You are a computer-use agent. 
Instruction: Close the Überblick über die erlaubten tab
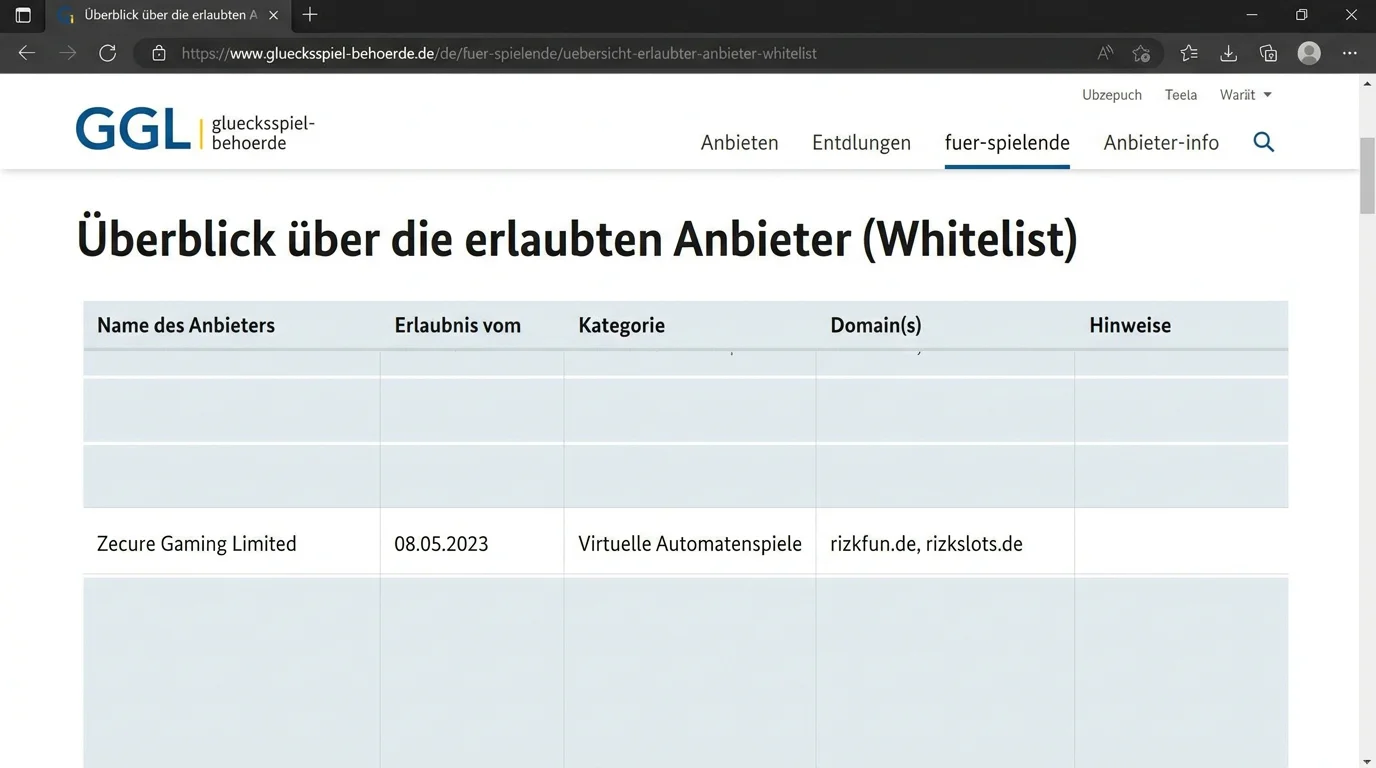[x=273, y=15]
